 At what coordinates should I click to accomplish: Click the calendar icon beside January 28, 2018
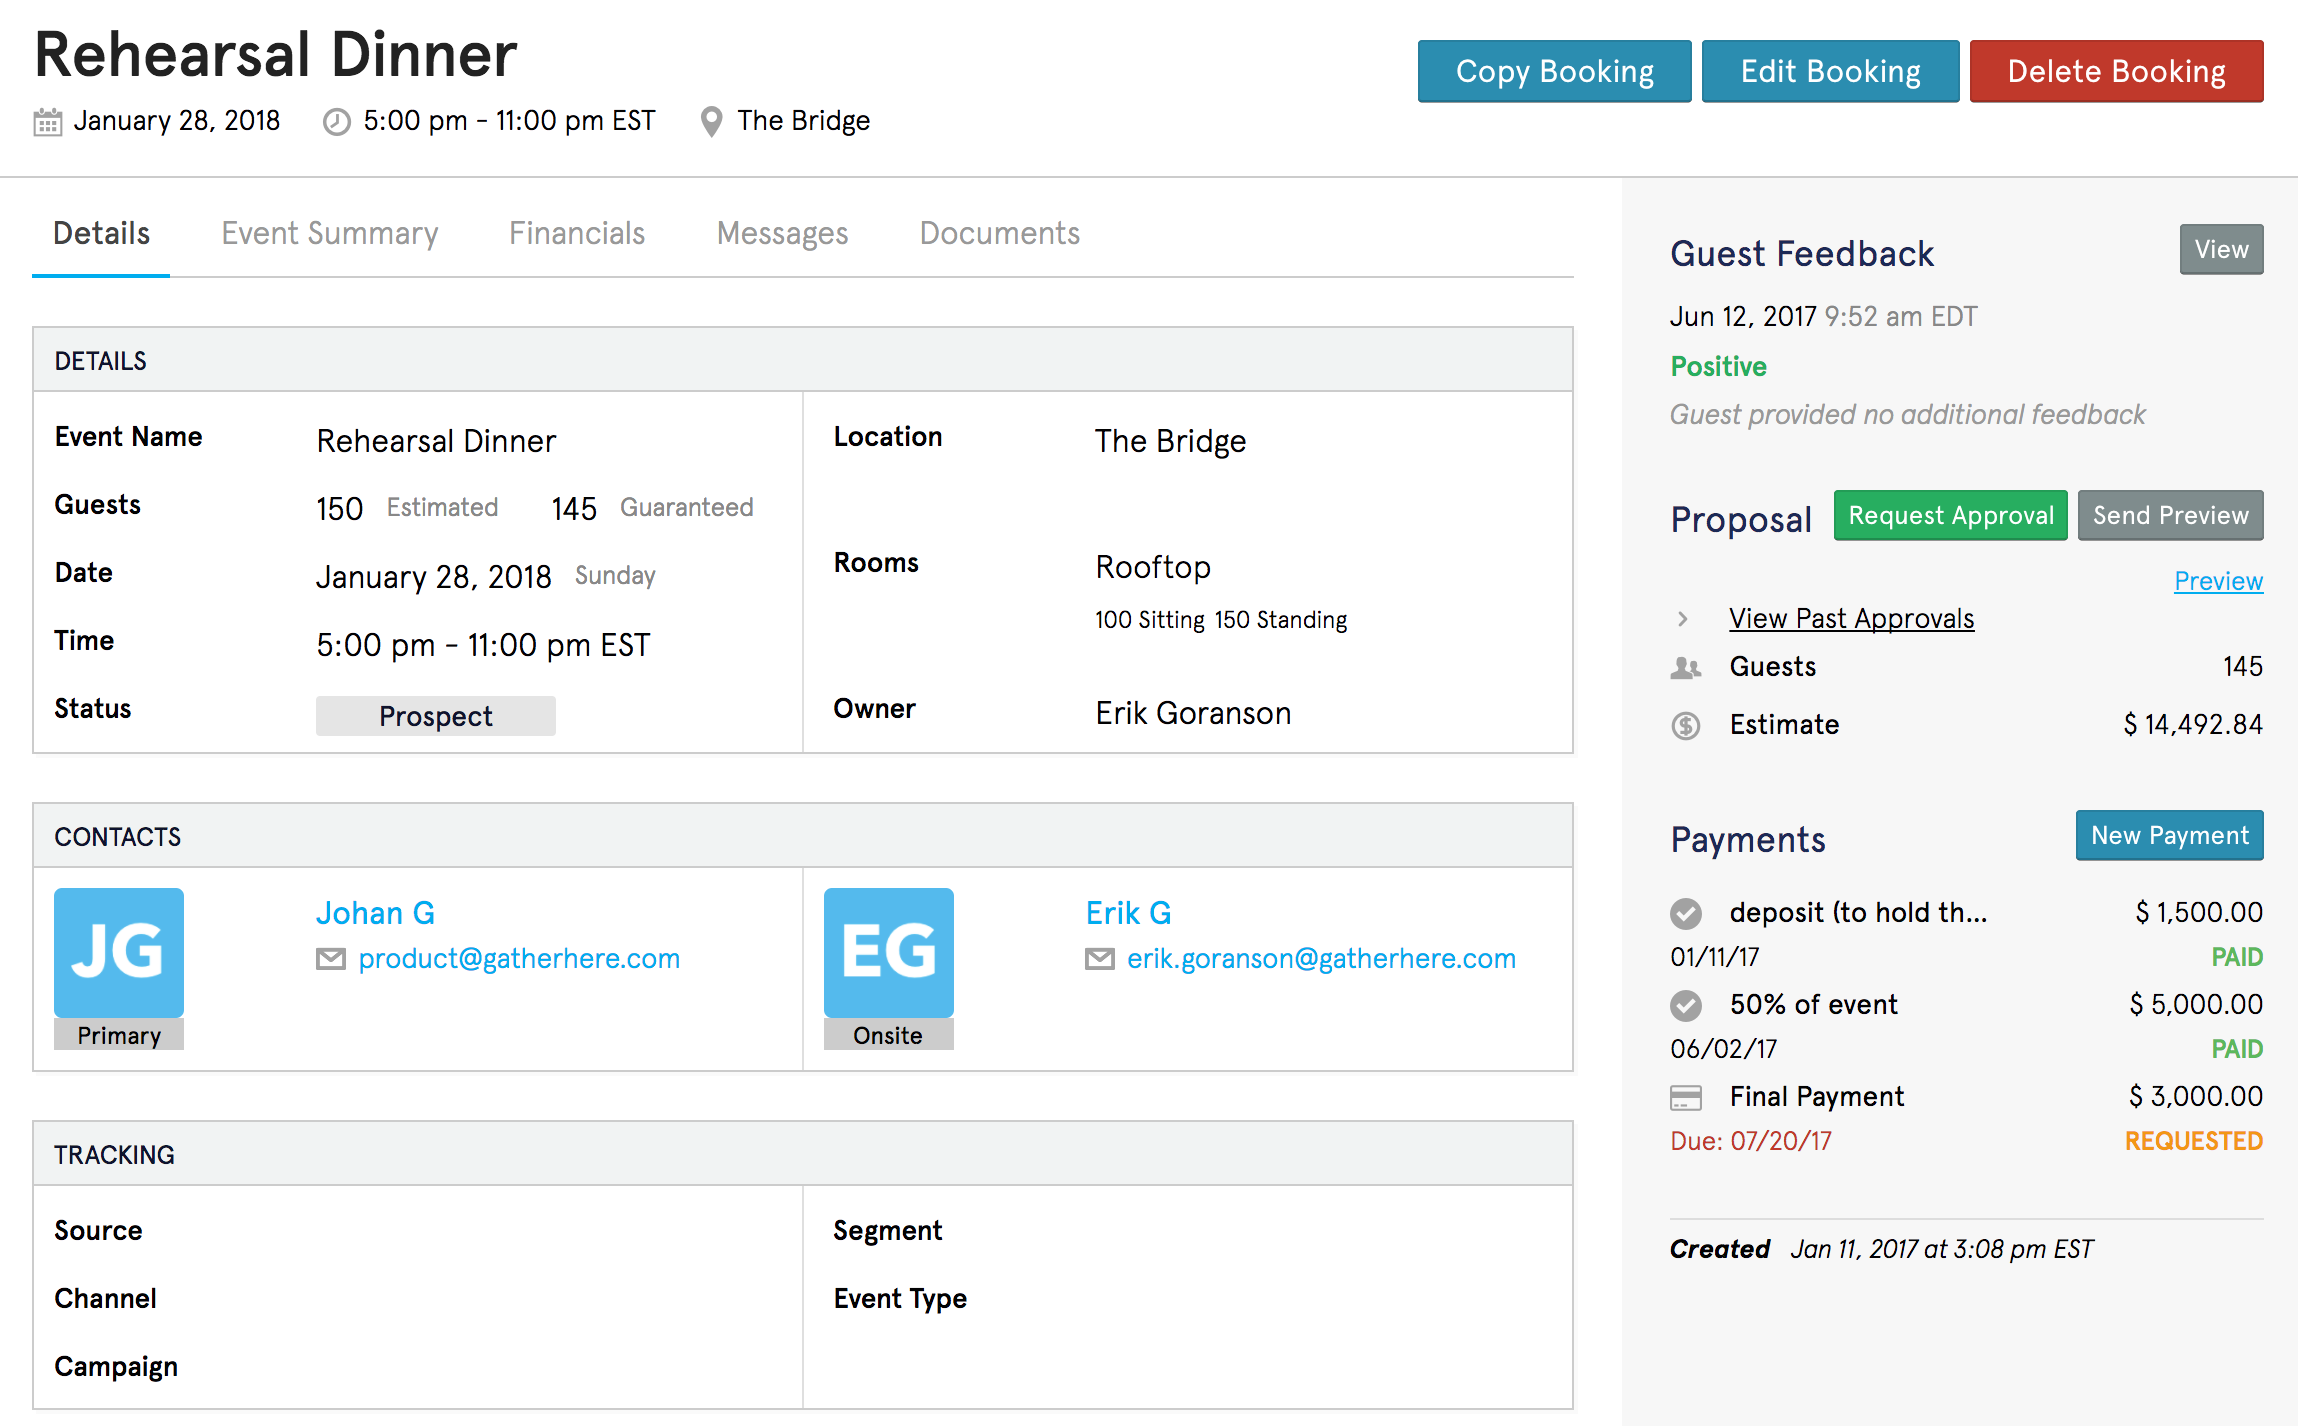tap(48, 122)
